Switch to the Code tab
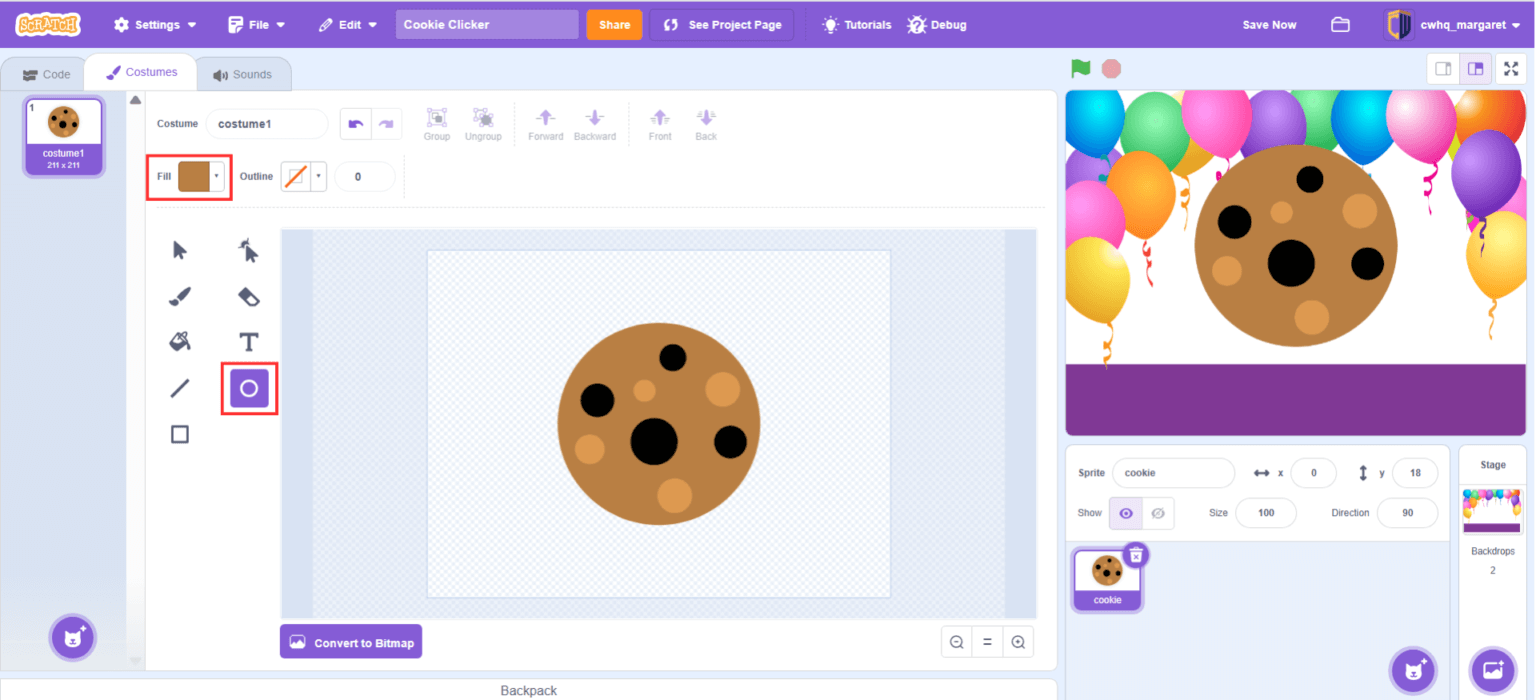Viewport: 1536px width, 700px height. point(46,74)
